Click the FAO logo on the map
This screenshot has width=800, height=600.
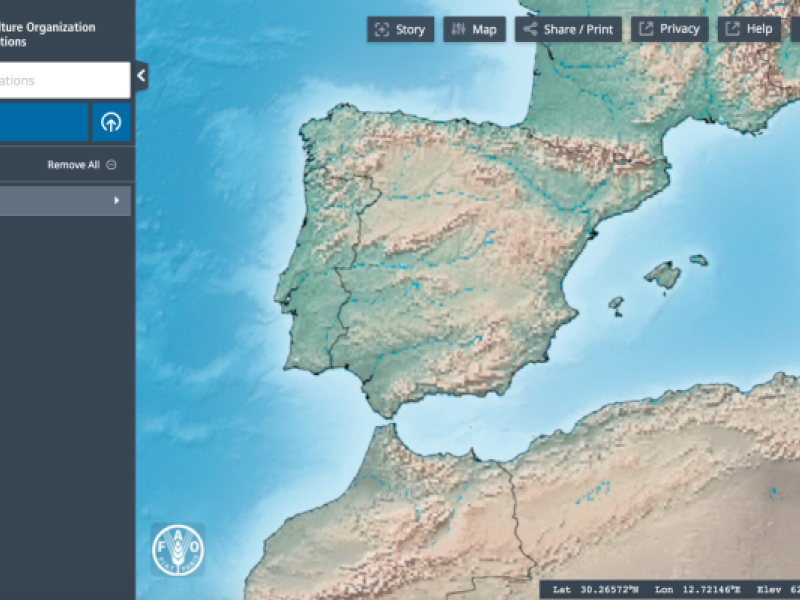(178, 549)
